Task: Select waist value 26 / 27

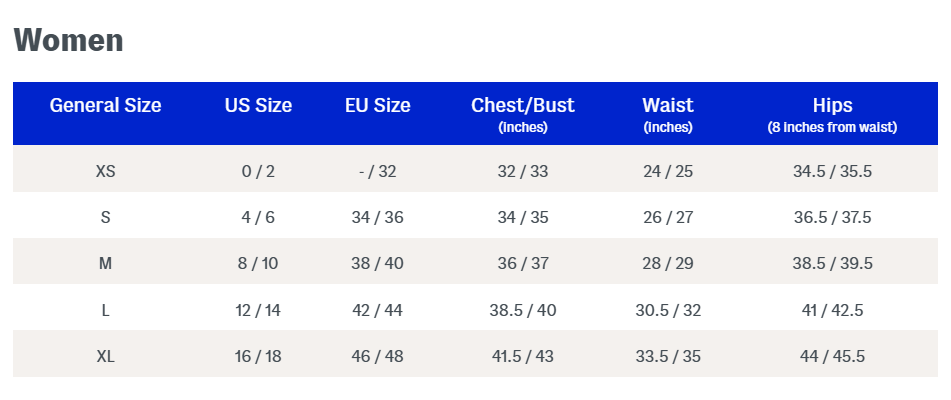Action: (x=668, y=217)
